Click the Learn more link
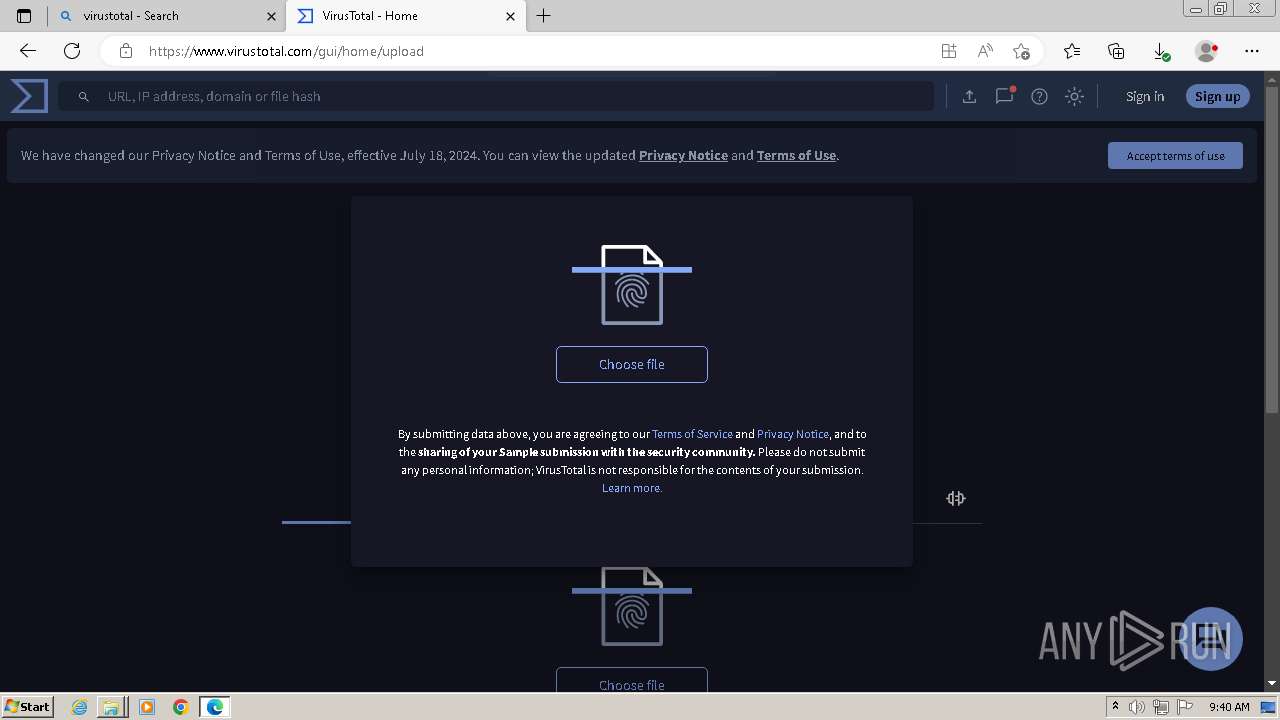The image size is (1280, 720). tap(632, 488)
